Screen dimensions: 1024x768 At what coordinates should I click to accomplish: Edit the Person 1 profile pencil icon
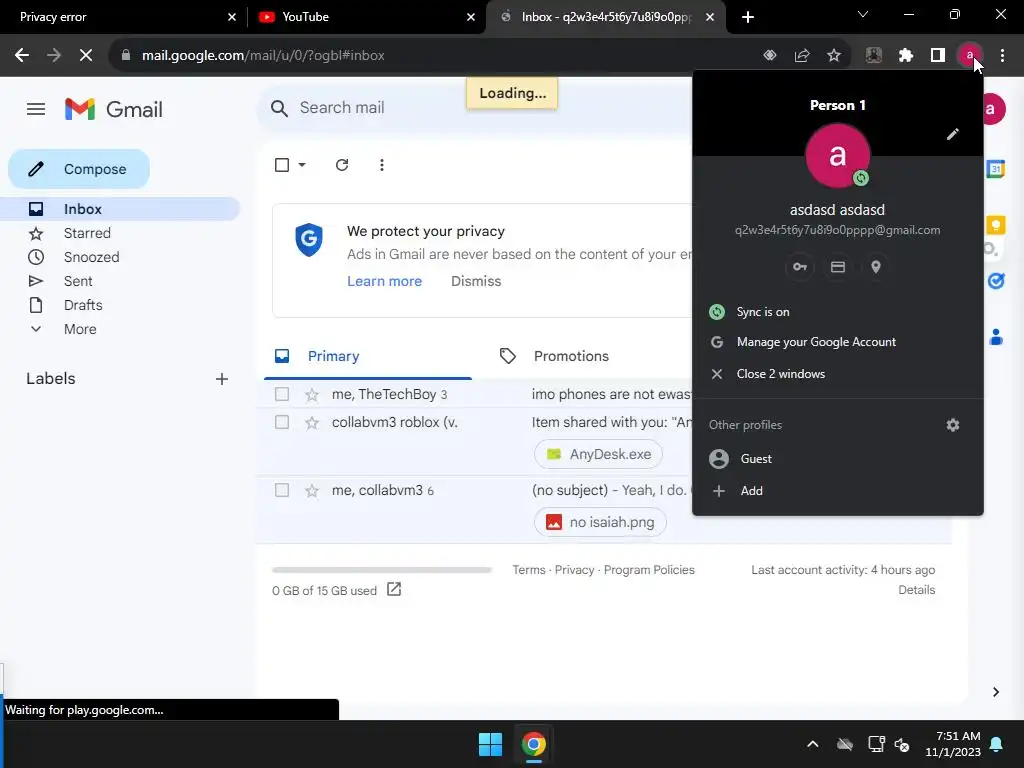point(952,134)
